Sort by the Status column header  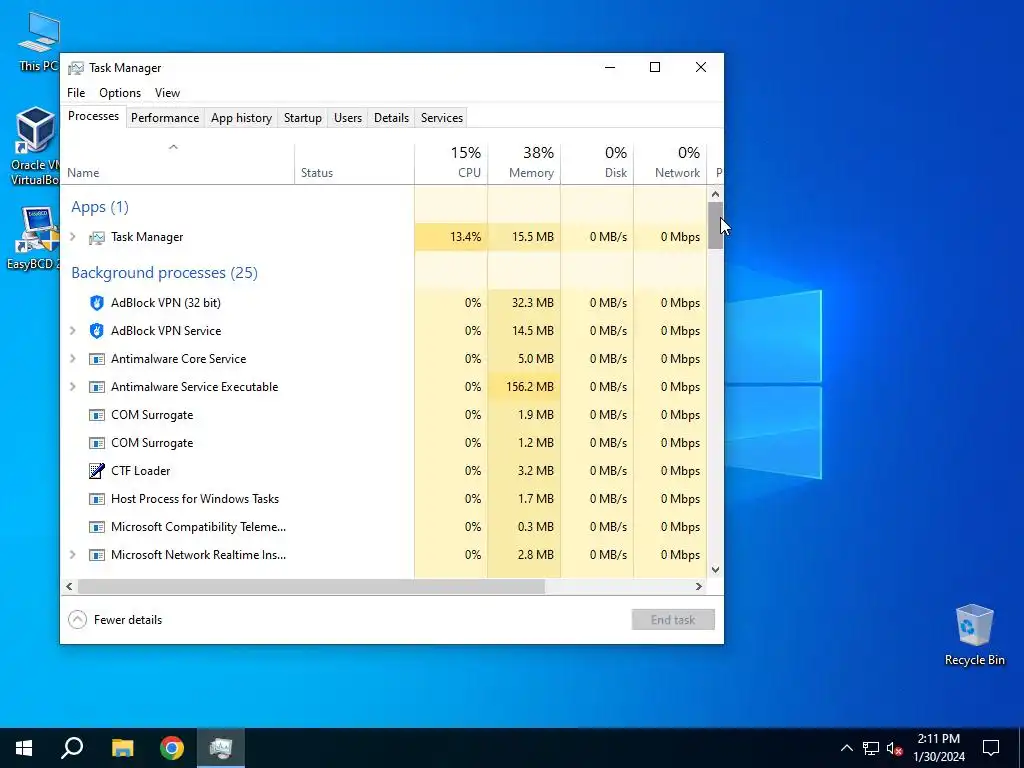point(354,163)
